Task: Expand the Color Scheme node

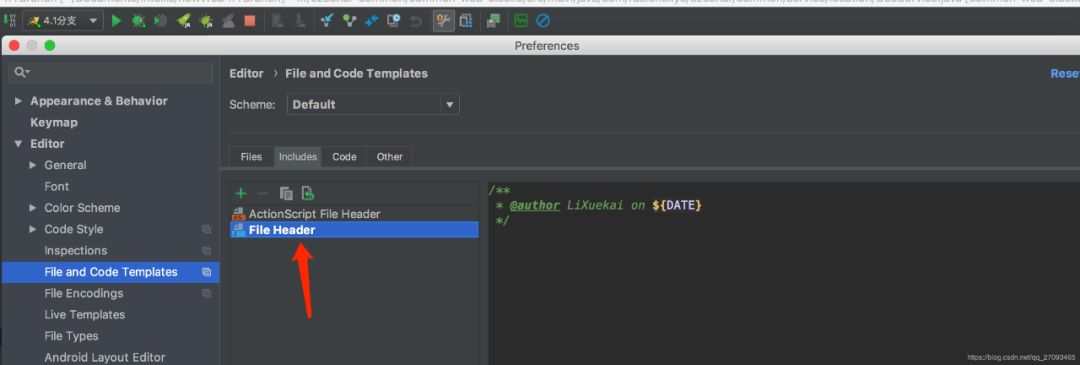Action: [x=33, y=208]
